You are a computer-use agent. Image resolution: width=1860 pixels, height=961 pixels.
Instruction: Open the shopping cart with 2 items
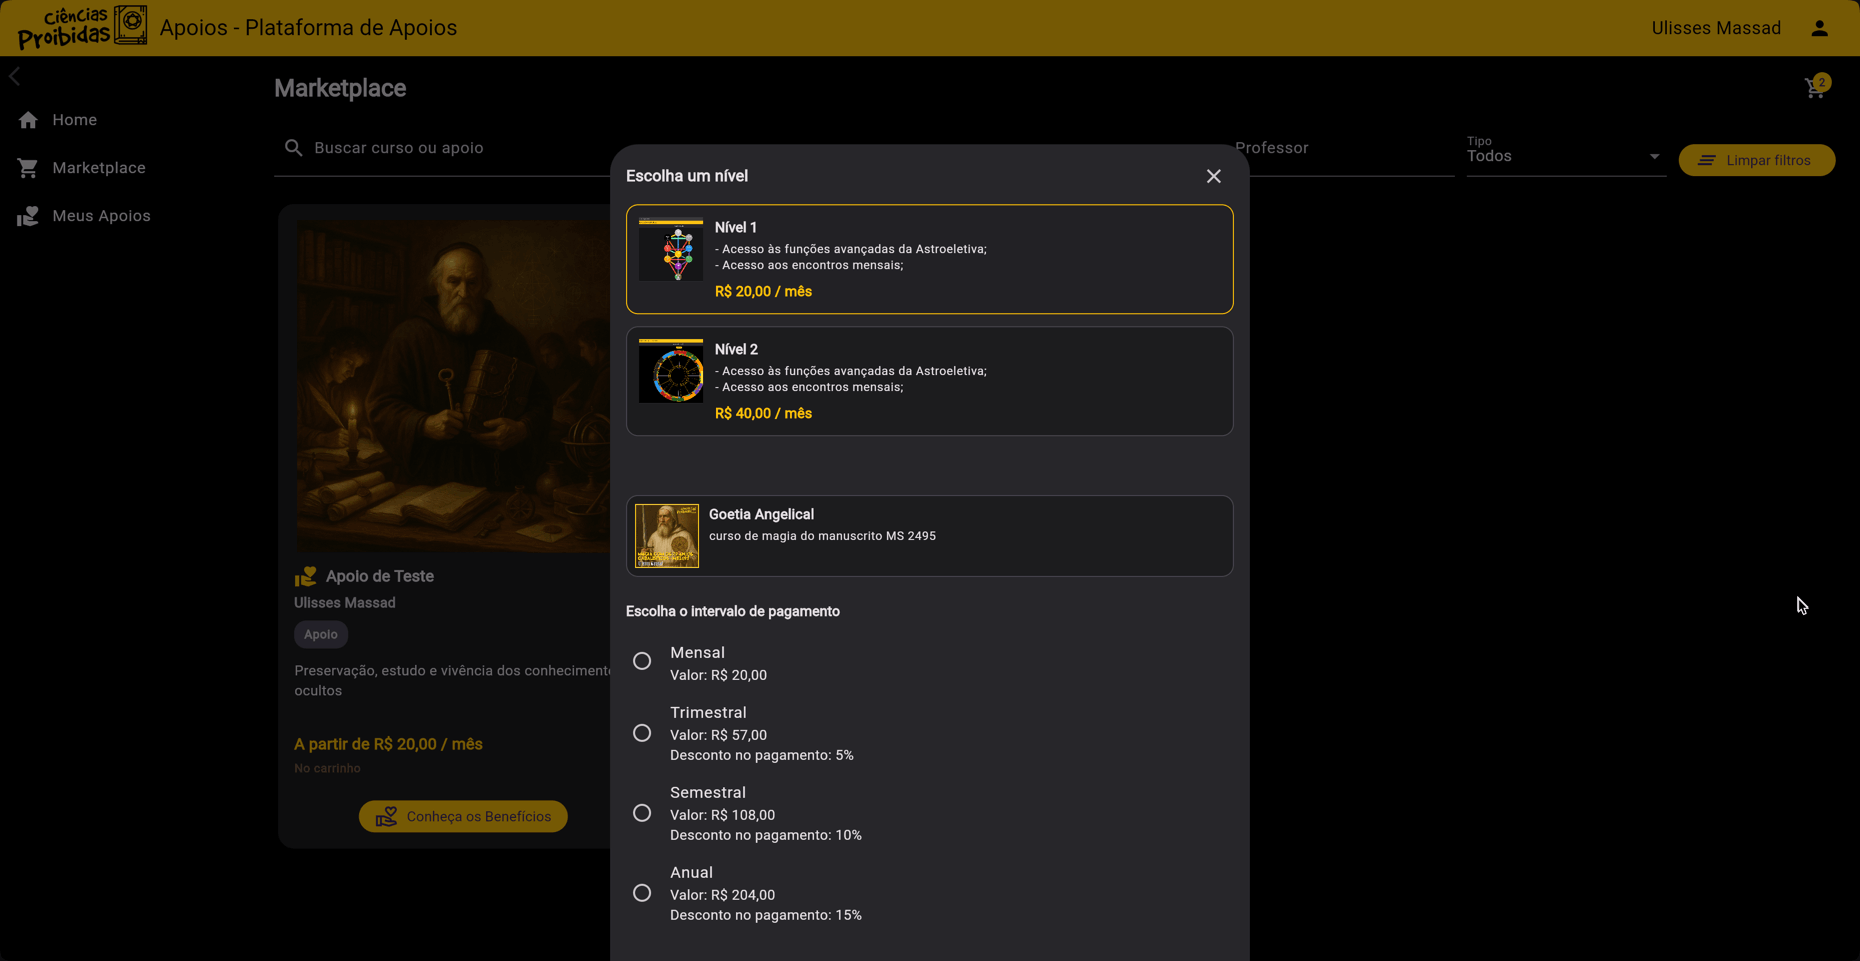click(1815, 87)
